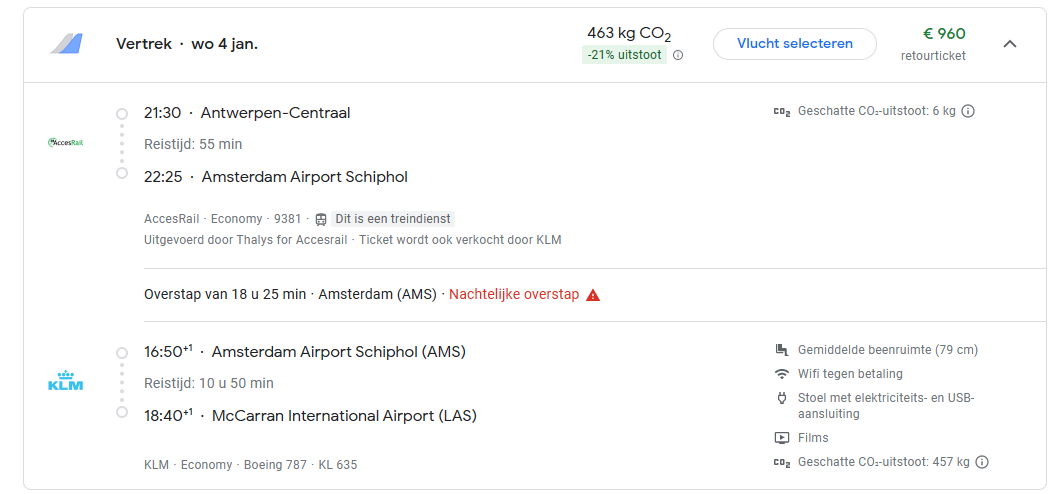Click info icon next to -21% uitstoot

pyautogui.click(x=678, y=55)
